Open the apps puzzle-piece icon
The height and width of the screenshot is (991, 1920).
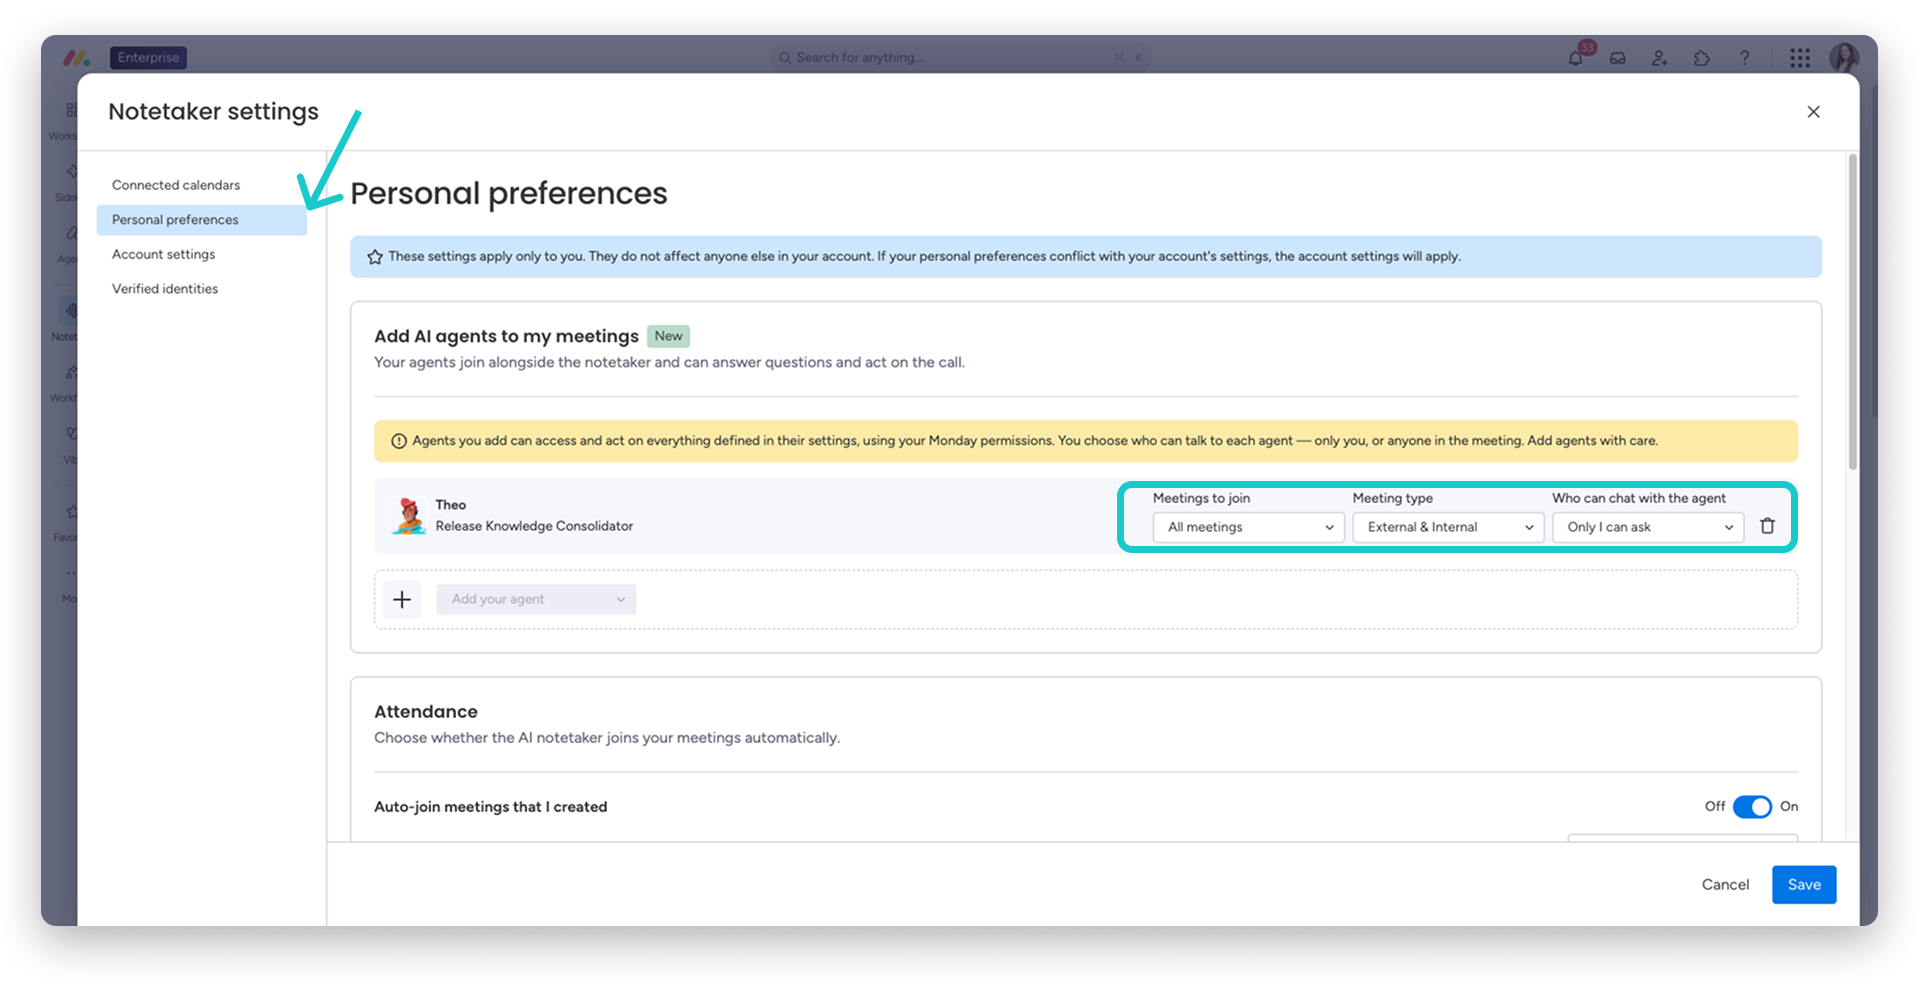click(x=1702, y=58)
